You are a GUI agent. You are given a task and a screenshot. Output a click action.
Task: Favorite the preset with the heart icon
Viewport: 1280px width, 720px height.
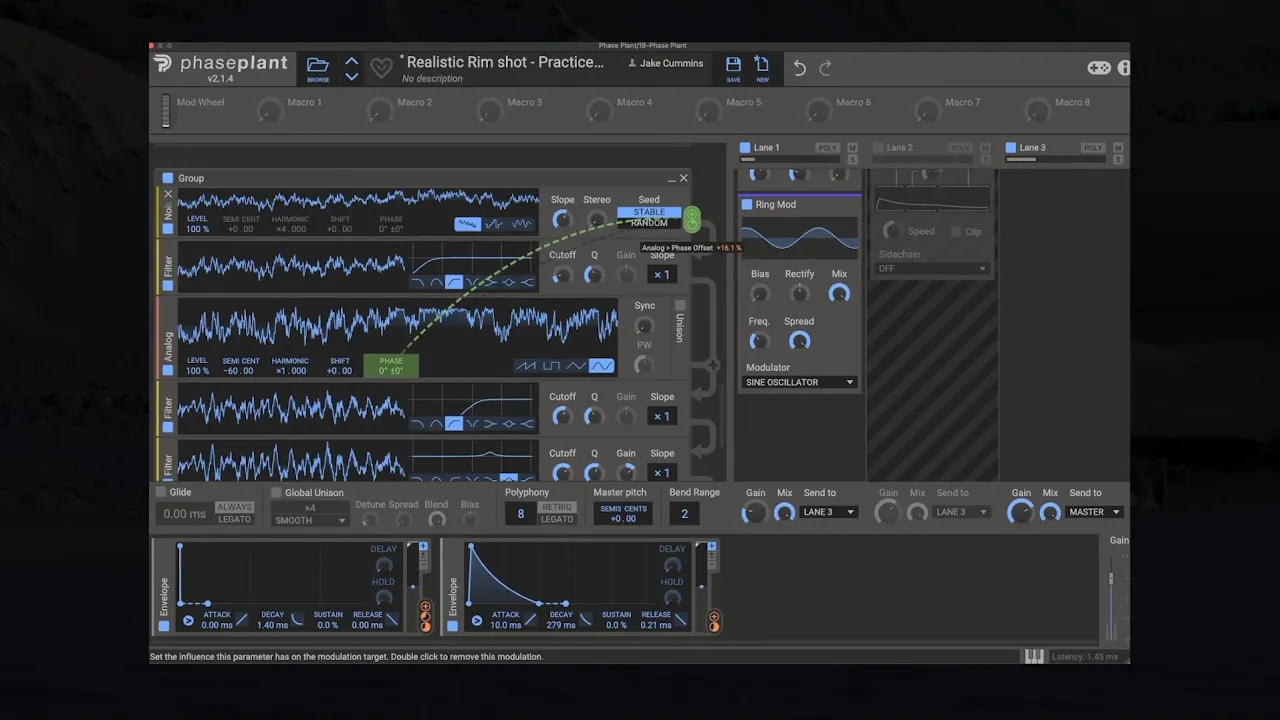[381, 68]
